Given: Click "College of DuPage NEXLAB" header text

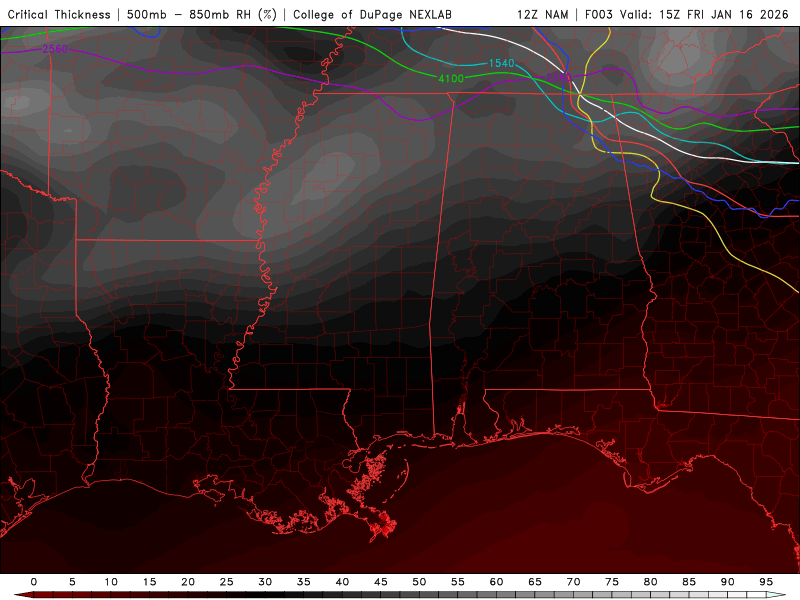Looking at the screenshot, I should coord(372,14).
